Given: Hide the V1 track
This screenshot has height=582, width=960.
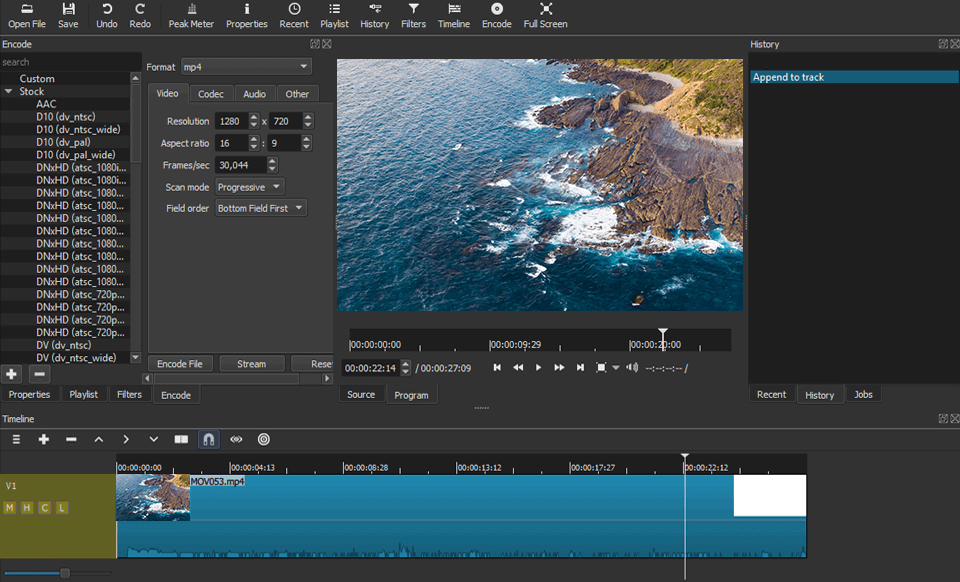Looking at the screenshot, I should [27, 507].
